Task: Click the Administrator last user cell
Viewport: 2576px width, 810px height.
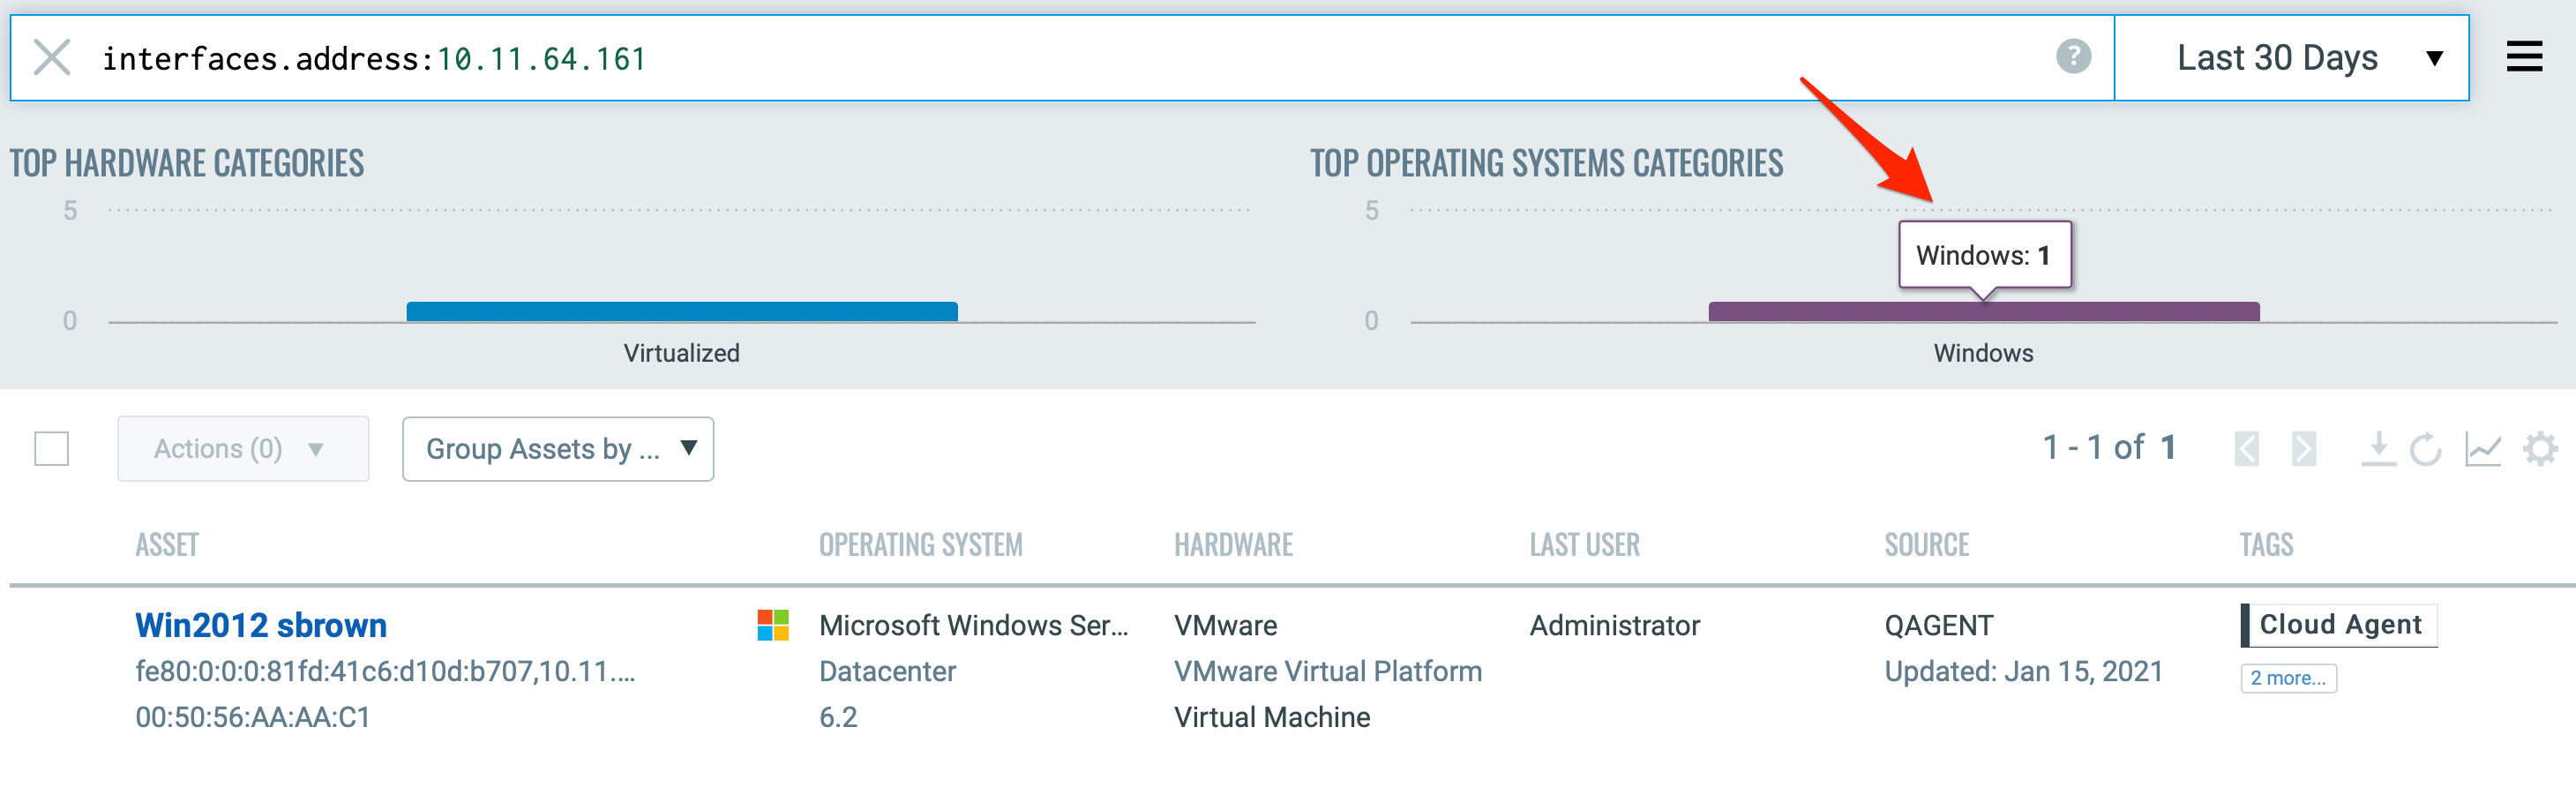Action: (1614, 625)
